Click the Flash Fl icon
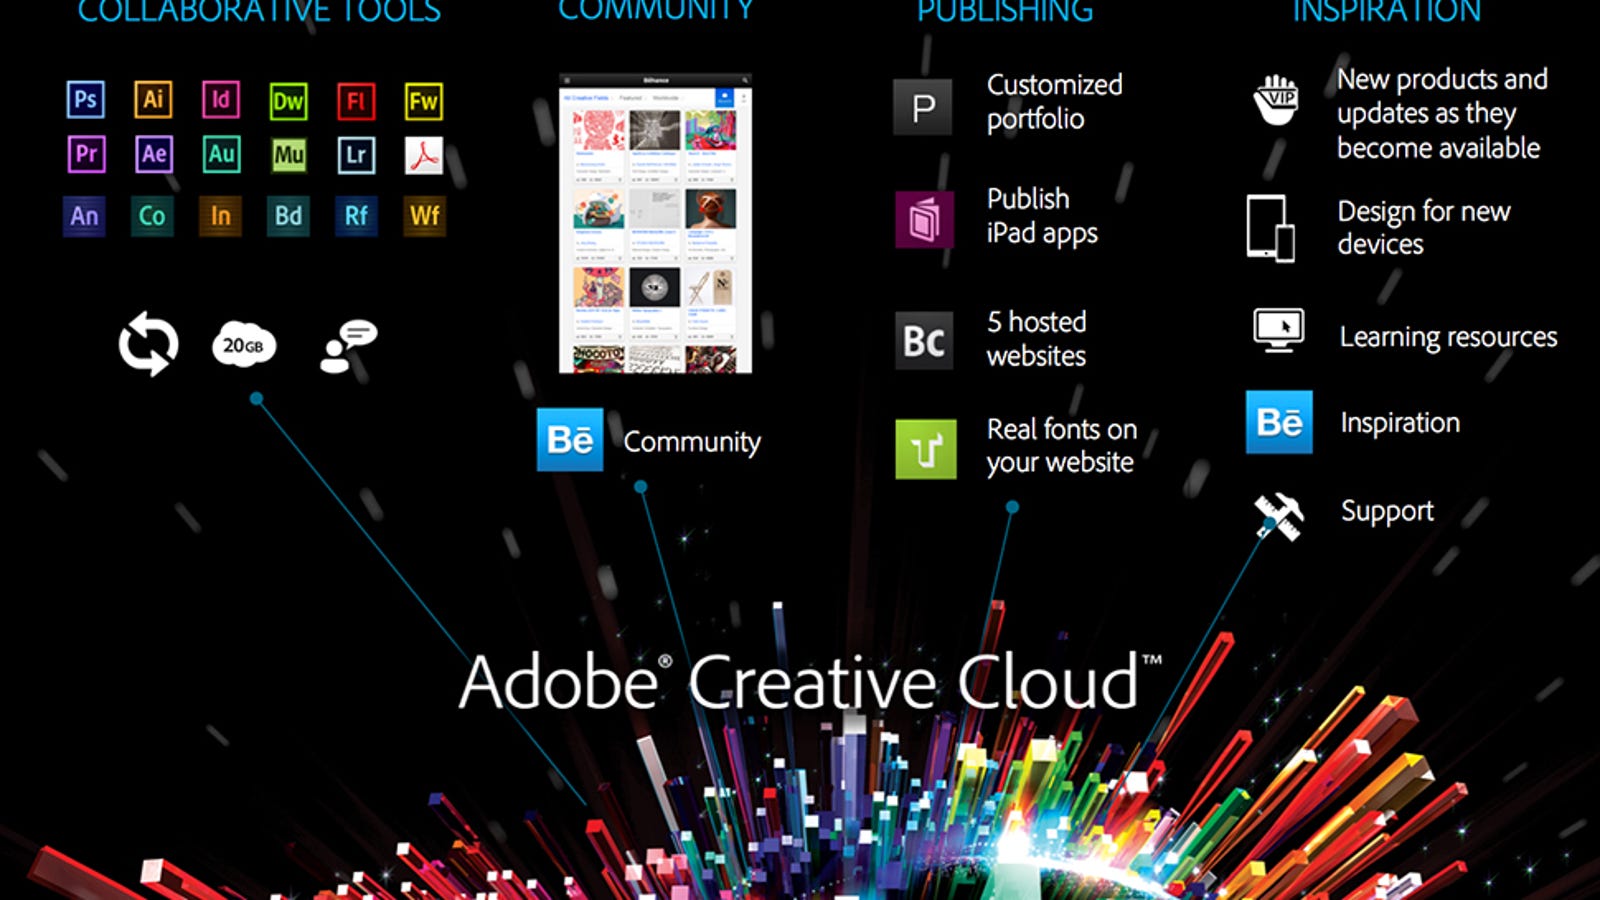 [356, 101]
